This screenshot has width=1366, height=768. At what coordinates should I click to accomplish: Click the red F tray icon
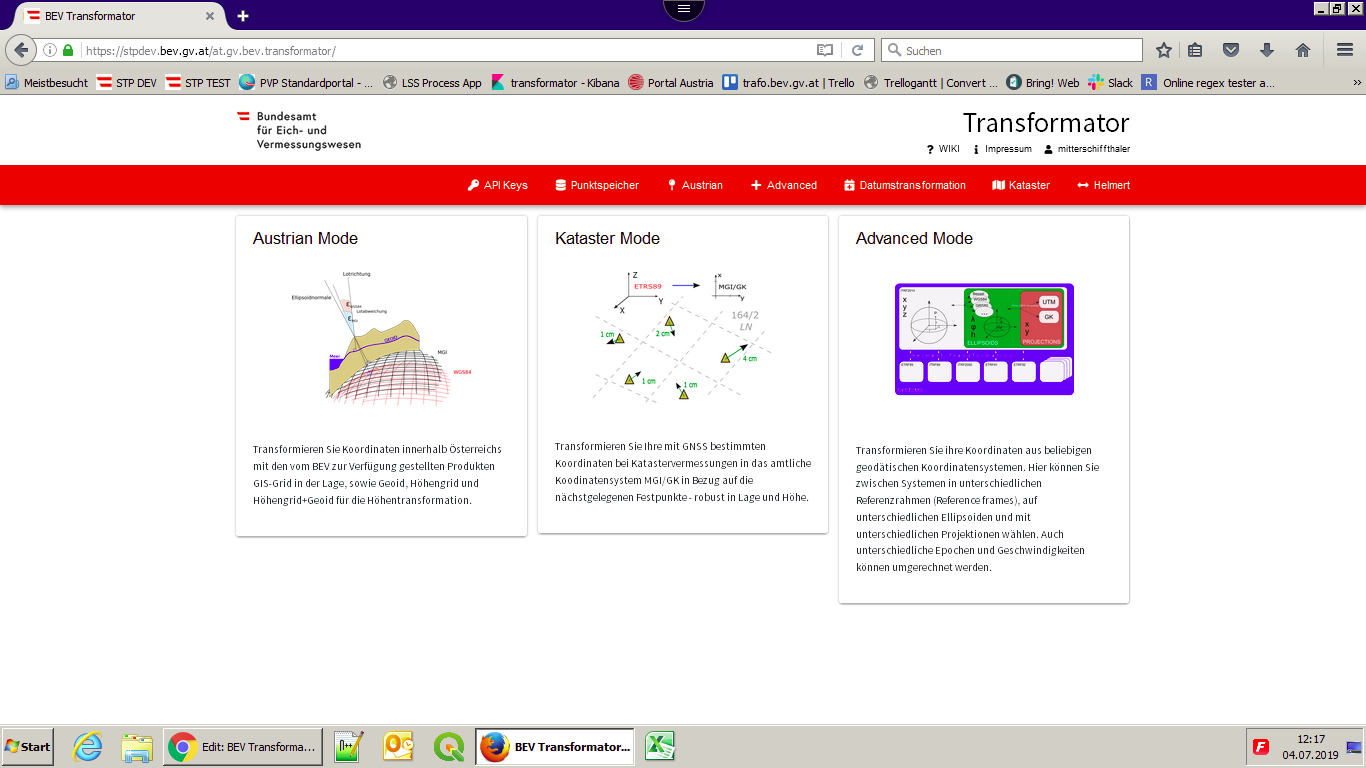tap(1261, 746)
